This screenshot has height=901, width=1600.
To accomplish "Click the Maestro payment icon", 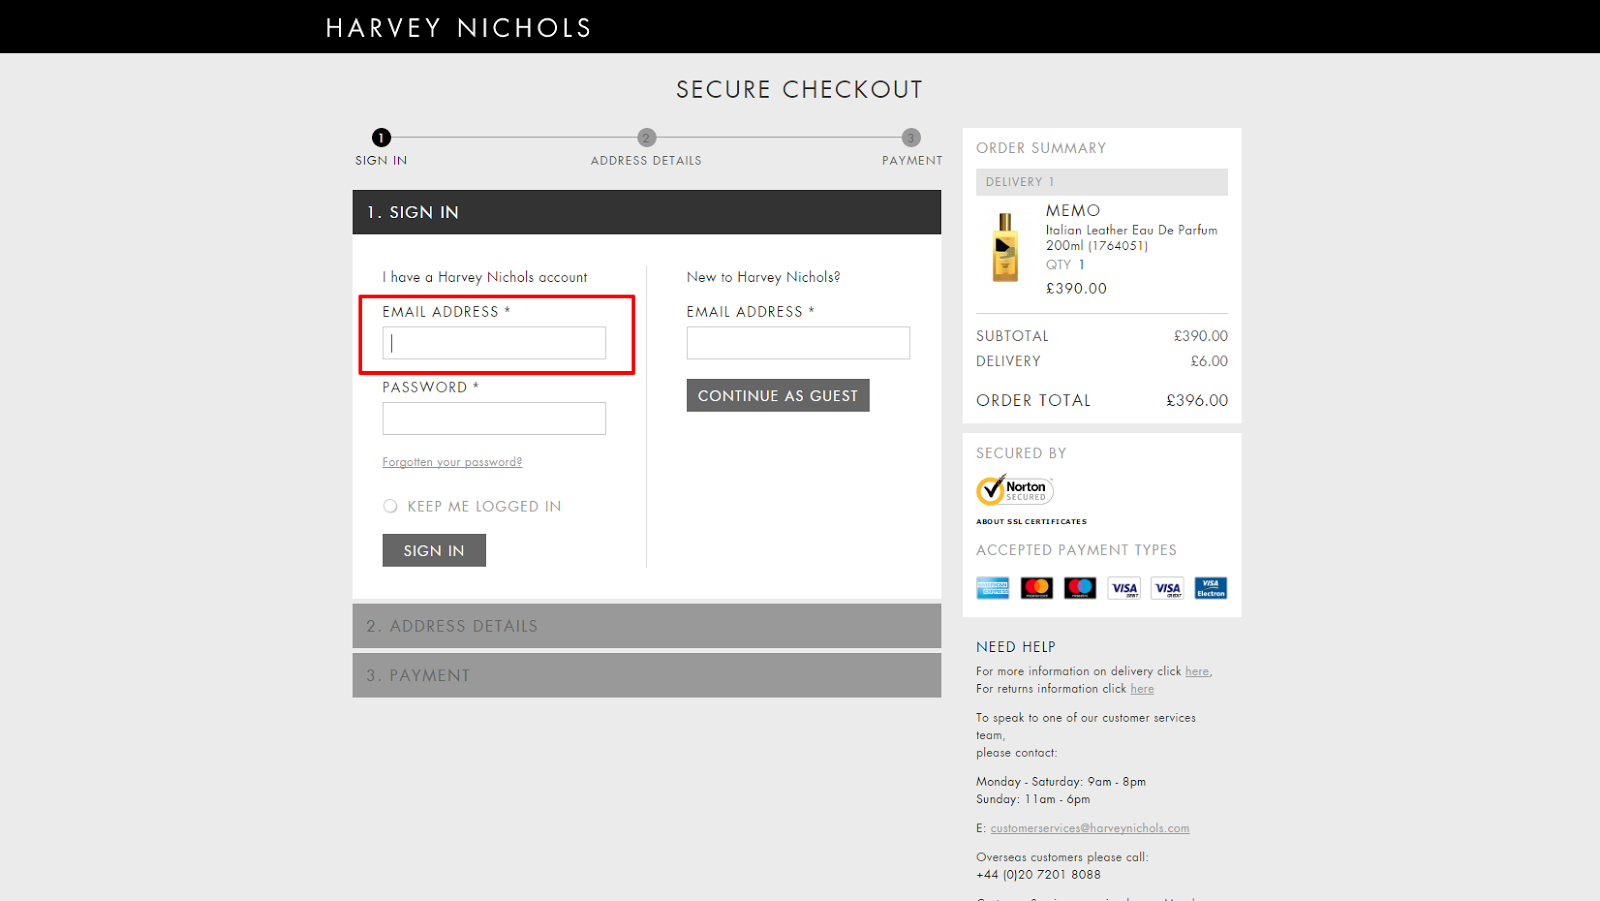I will (x=1080, y=588).
